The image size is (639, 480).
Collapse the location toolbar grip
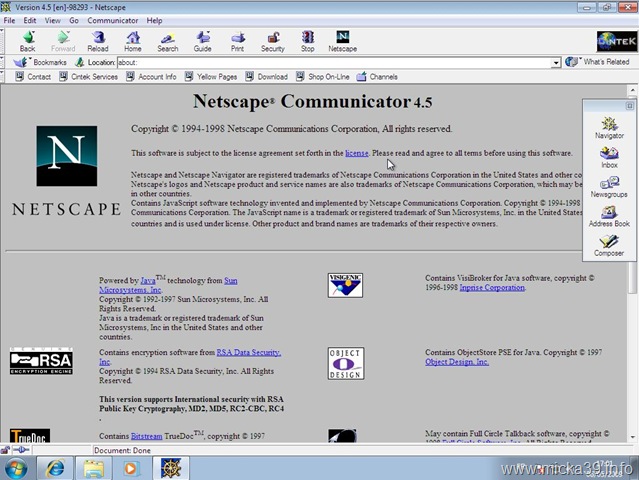click(2, 62)
